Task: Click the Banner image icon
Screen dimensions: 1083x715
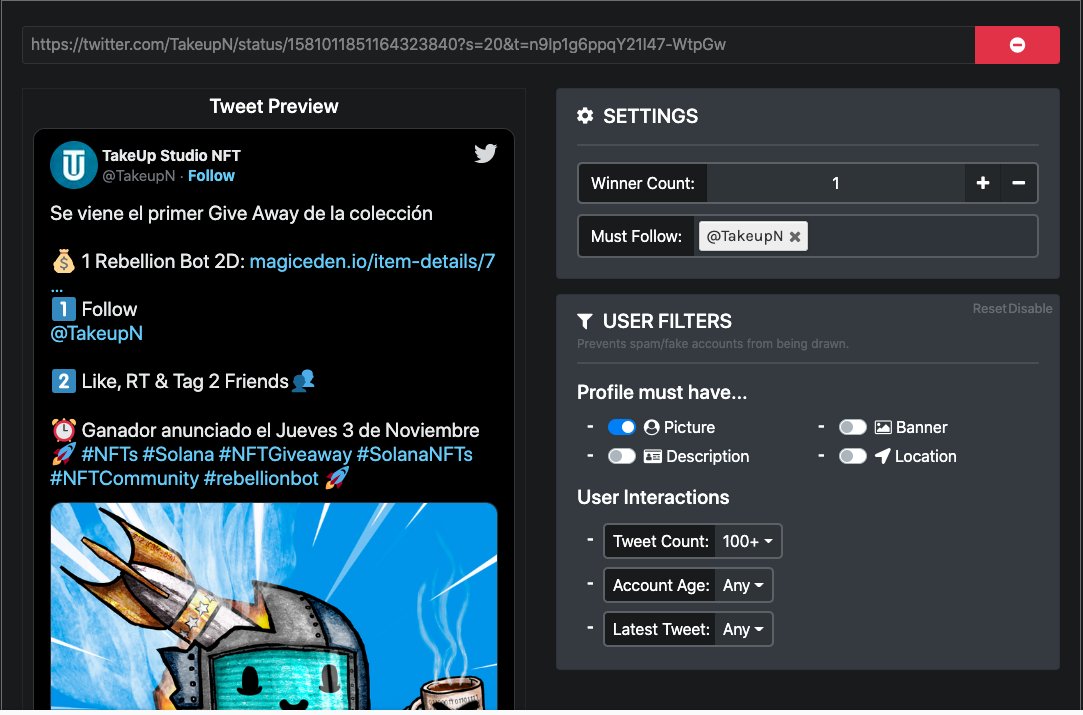Action: point(883,428)
